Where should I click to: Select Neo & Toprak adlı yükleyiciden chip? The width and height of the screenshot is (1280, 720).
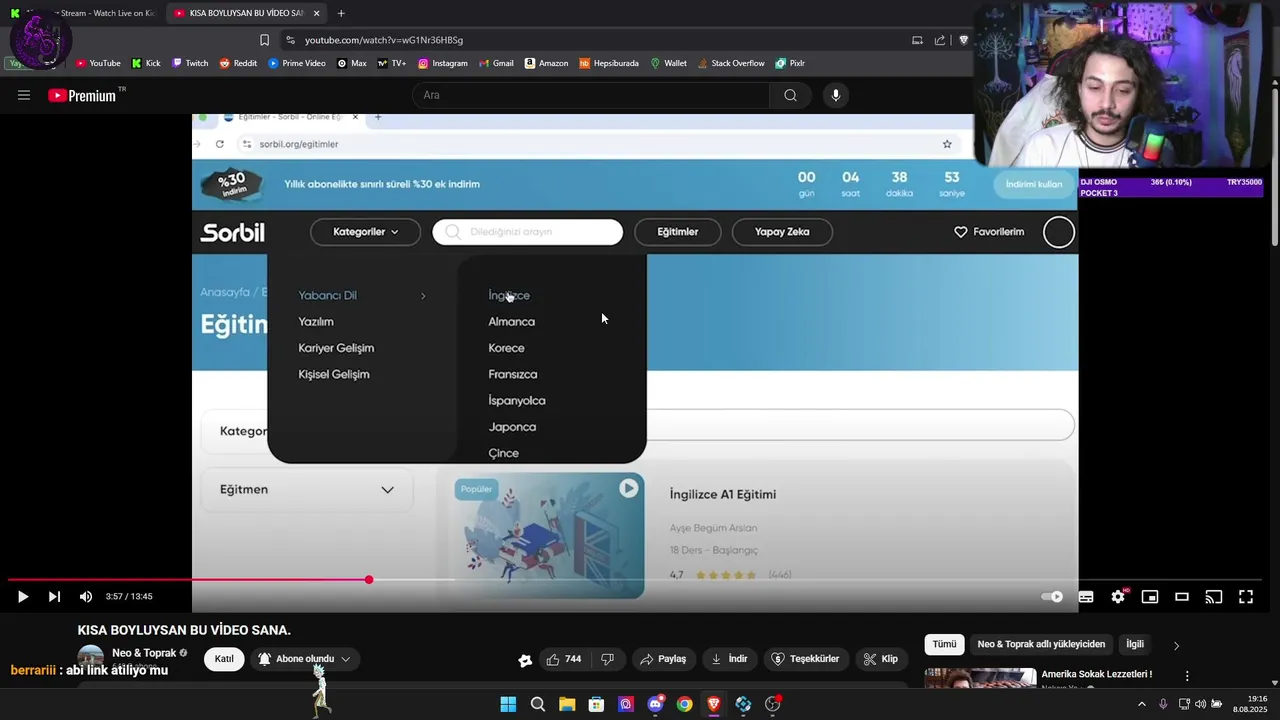pos(1041,645)
